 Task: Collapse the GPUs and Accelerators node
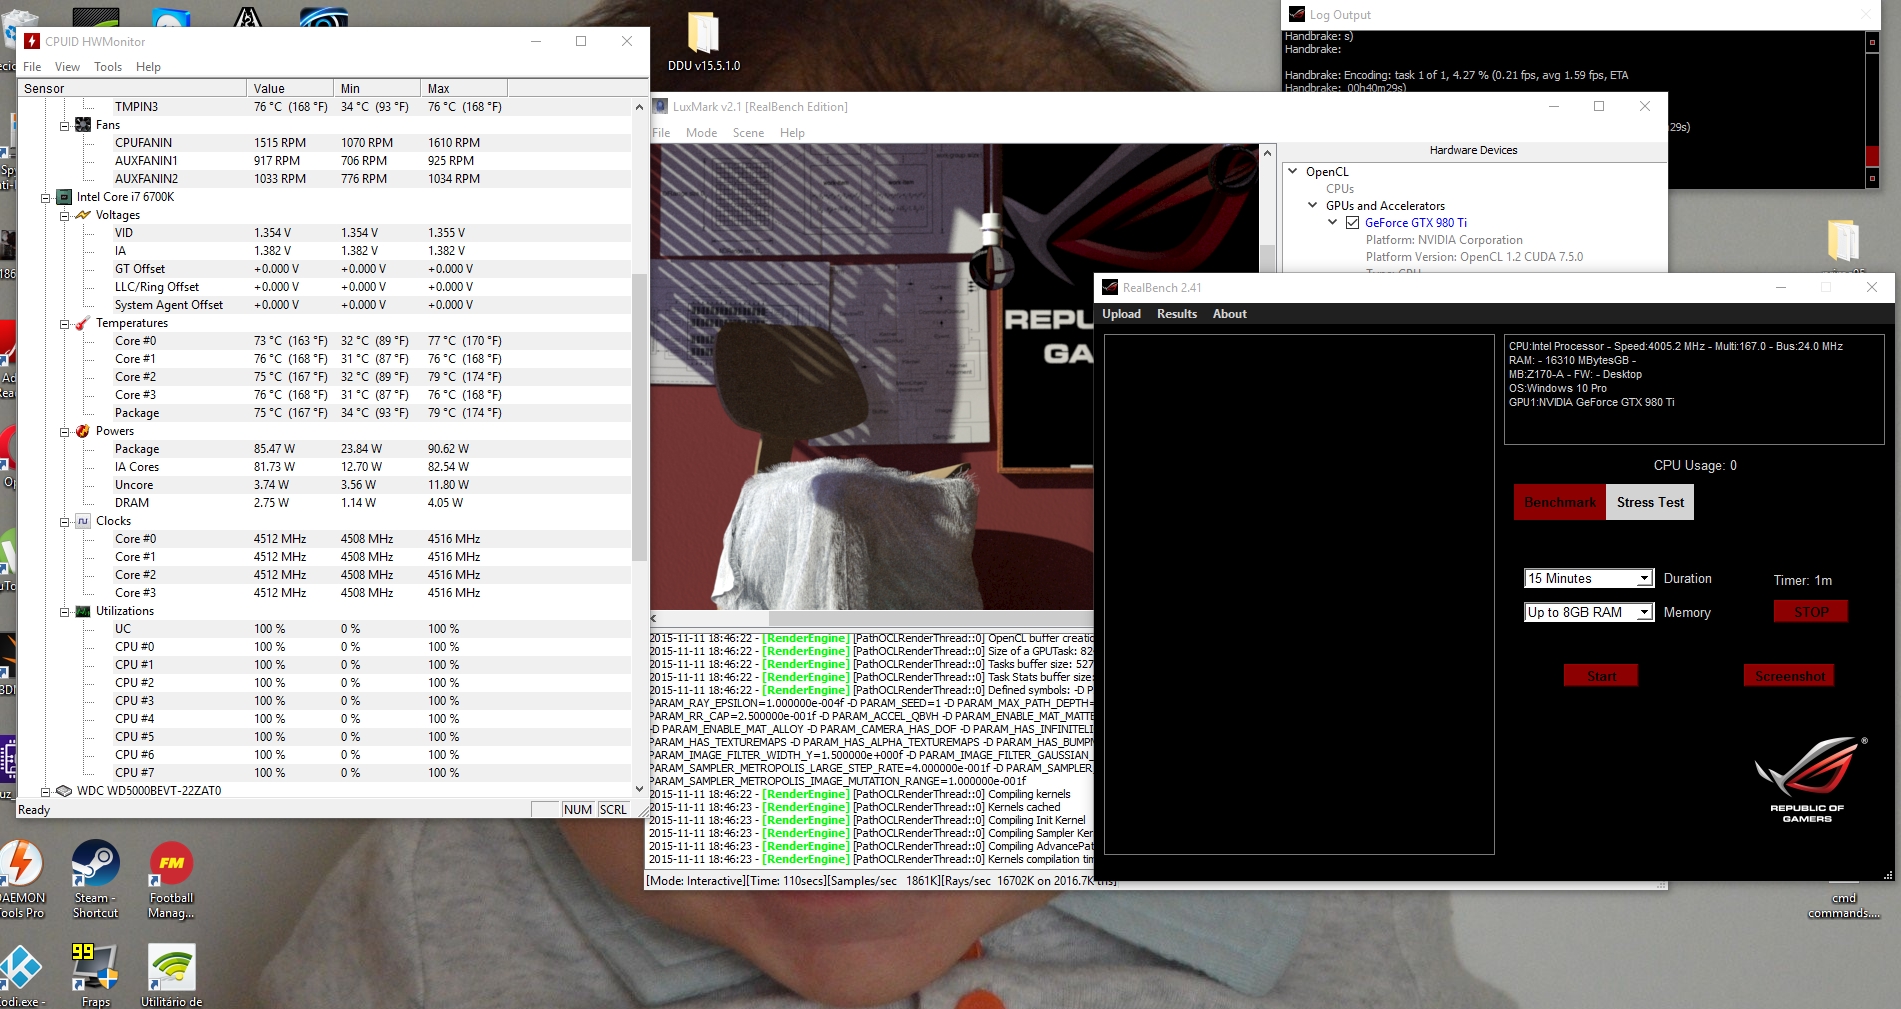(x=1313, y=205)
